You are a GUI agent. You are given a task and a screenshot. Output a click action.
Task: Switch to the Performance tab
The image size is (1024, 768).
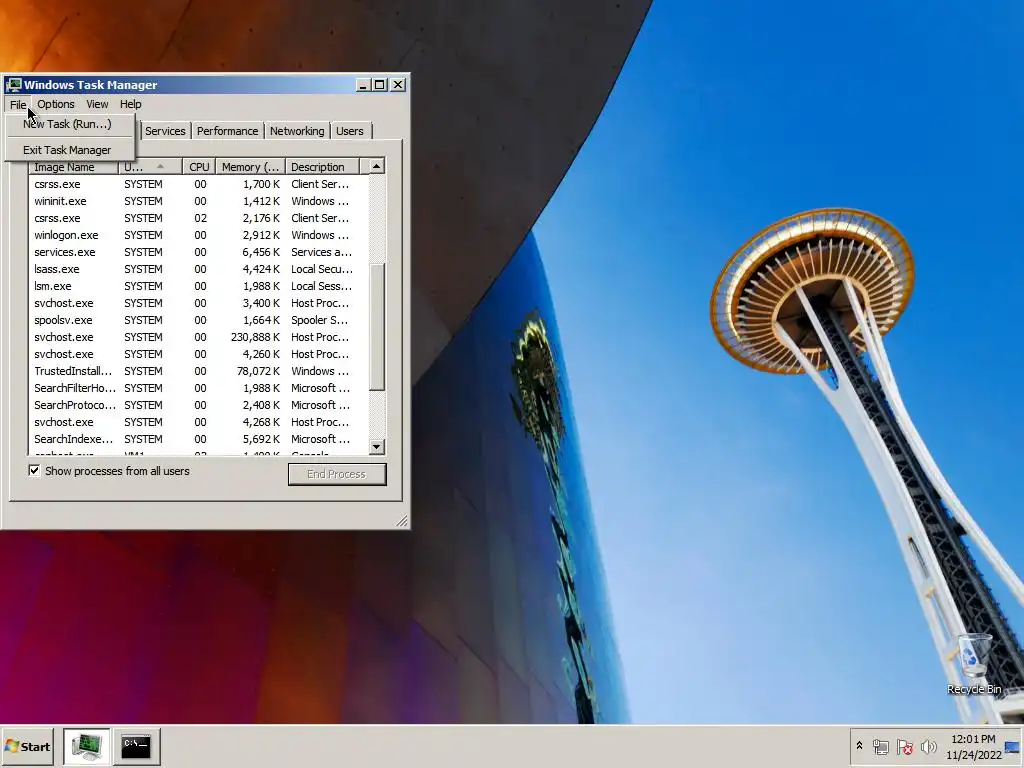(227, 131)
